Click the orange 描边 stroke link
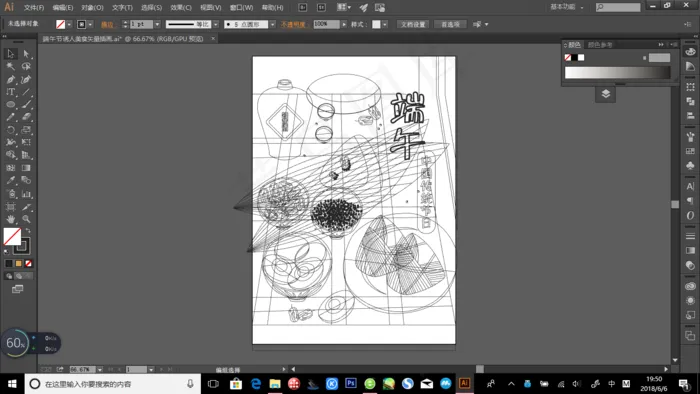This screenshot has width=700, height=394. click(107, 25)
